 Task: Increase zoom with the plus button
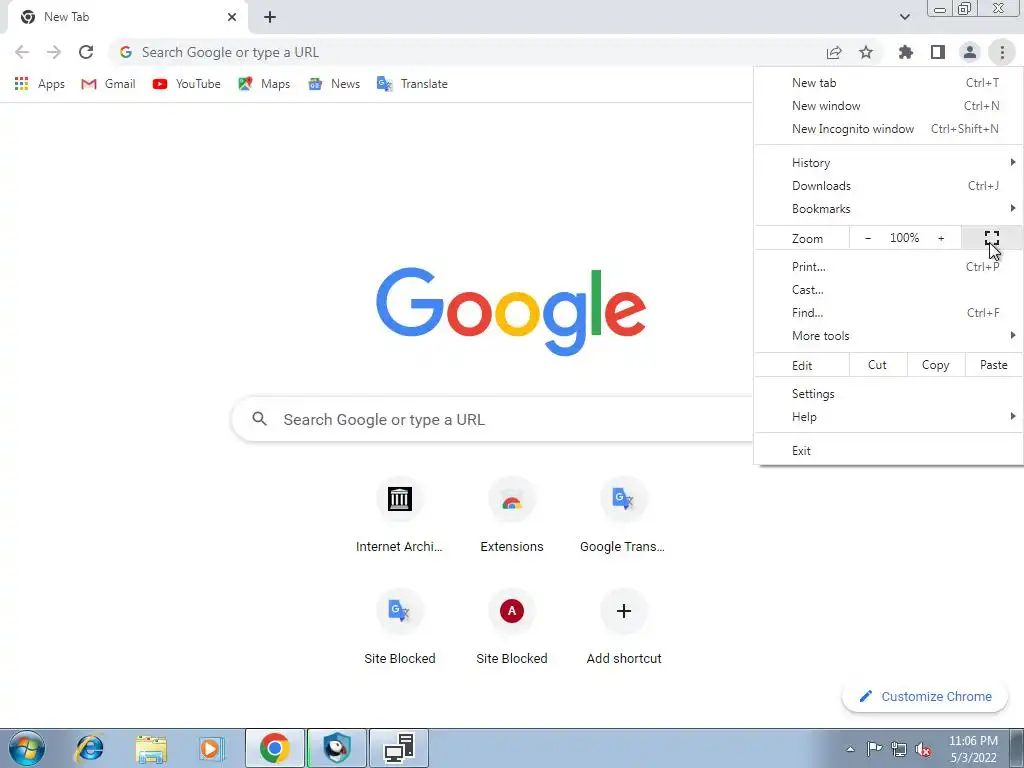tap(941, 238)
